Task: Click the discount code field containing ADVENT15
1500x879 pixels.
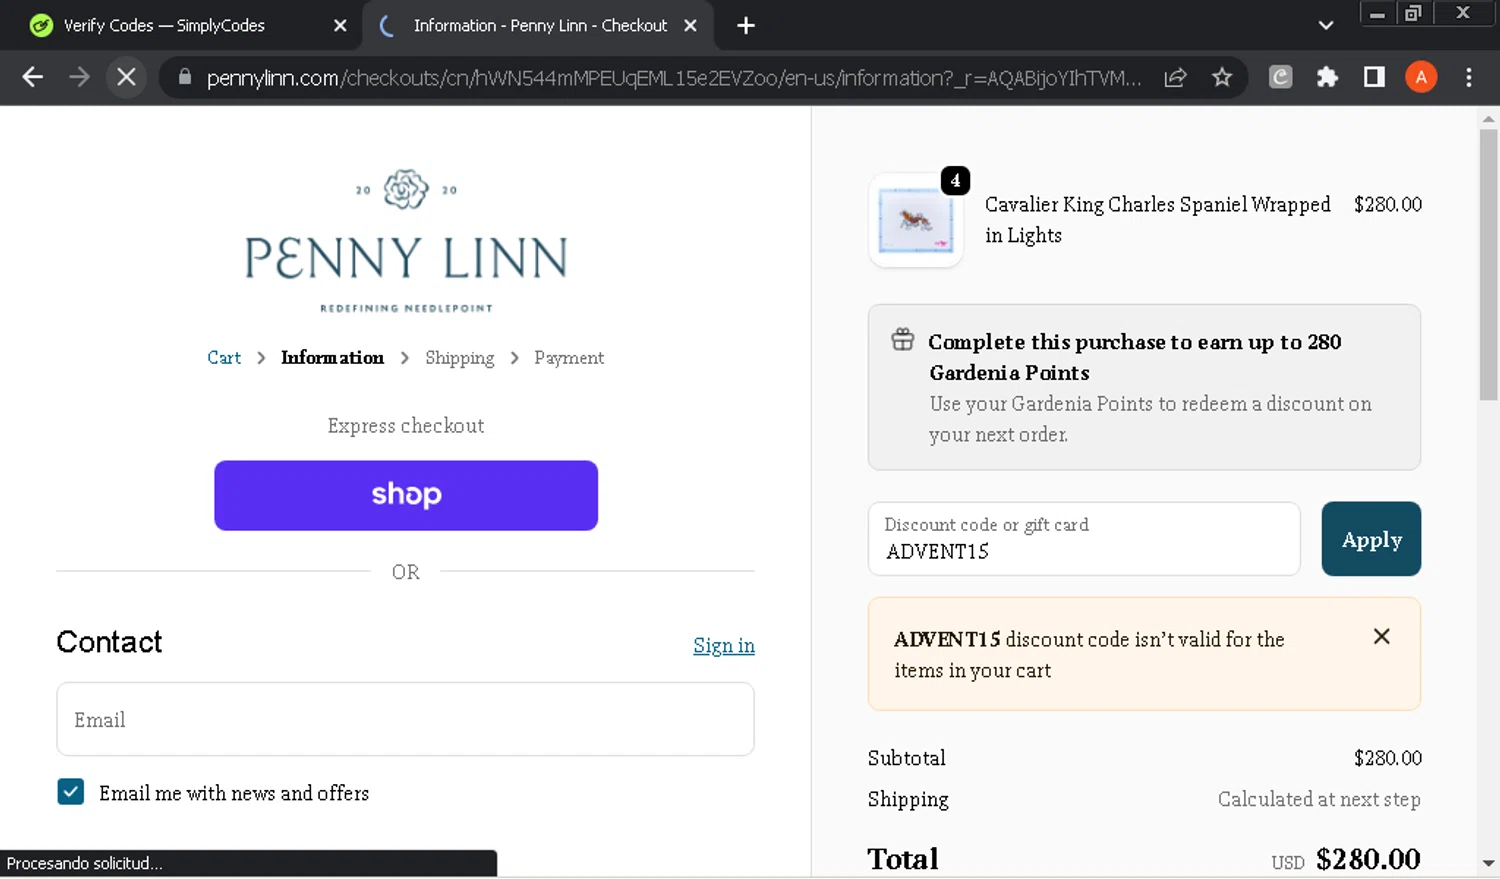Action: pos(1084,539)
